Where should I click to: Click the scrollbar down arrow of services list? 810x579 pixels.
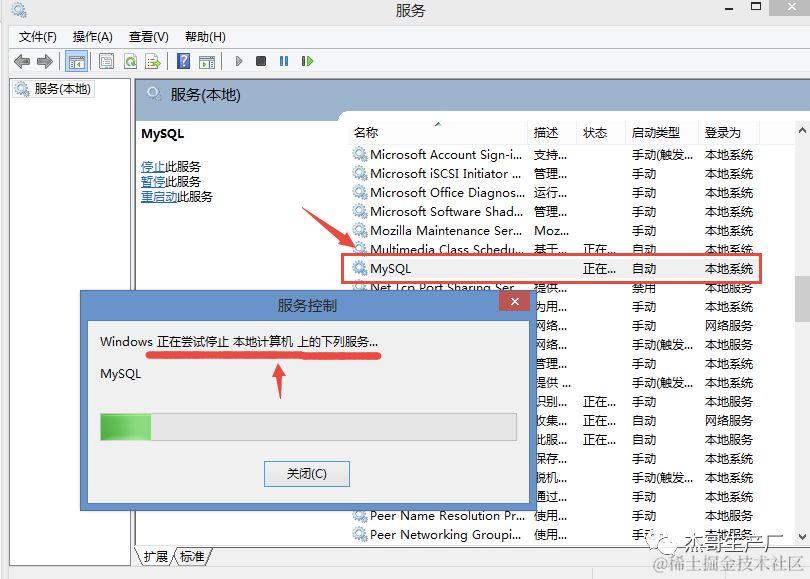802,537
